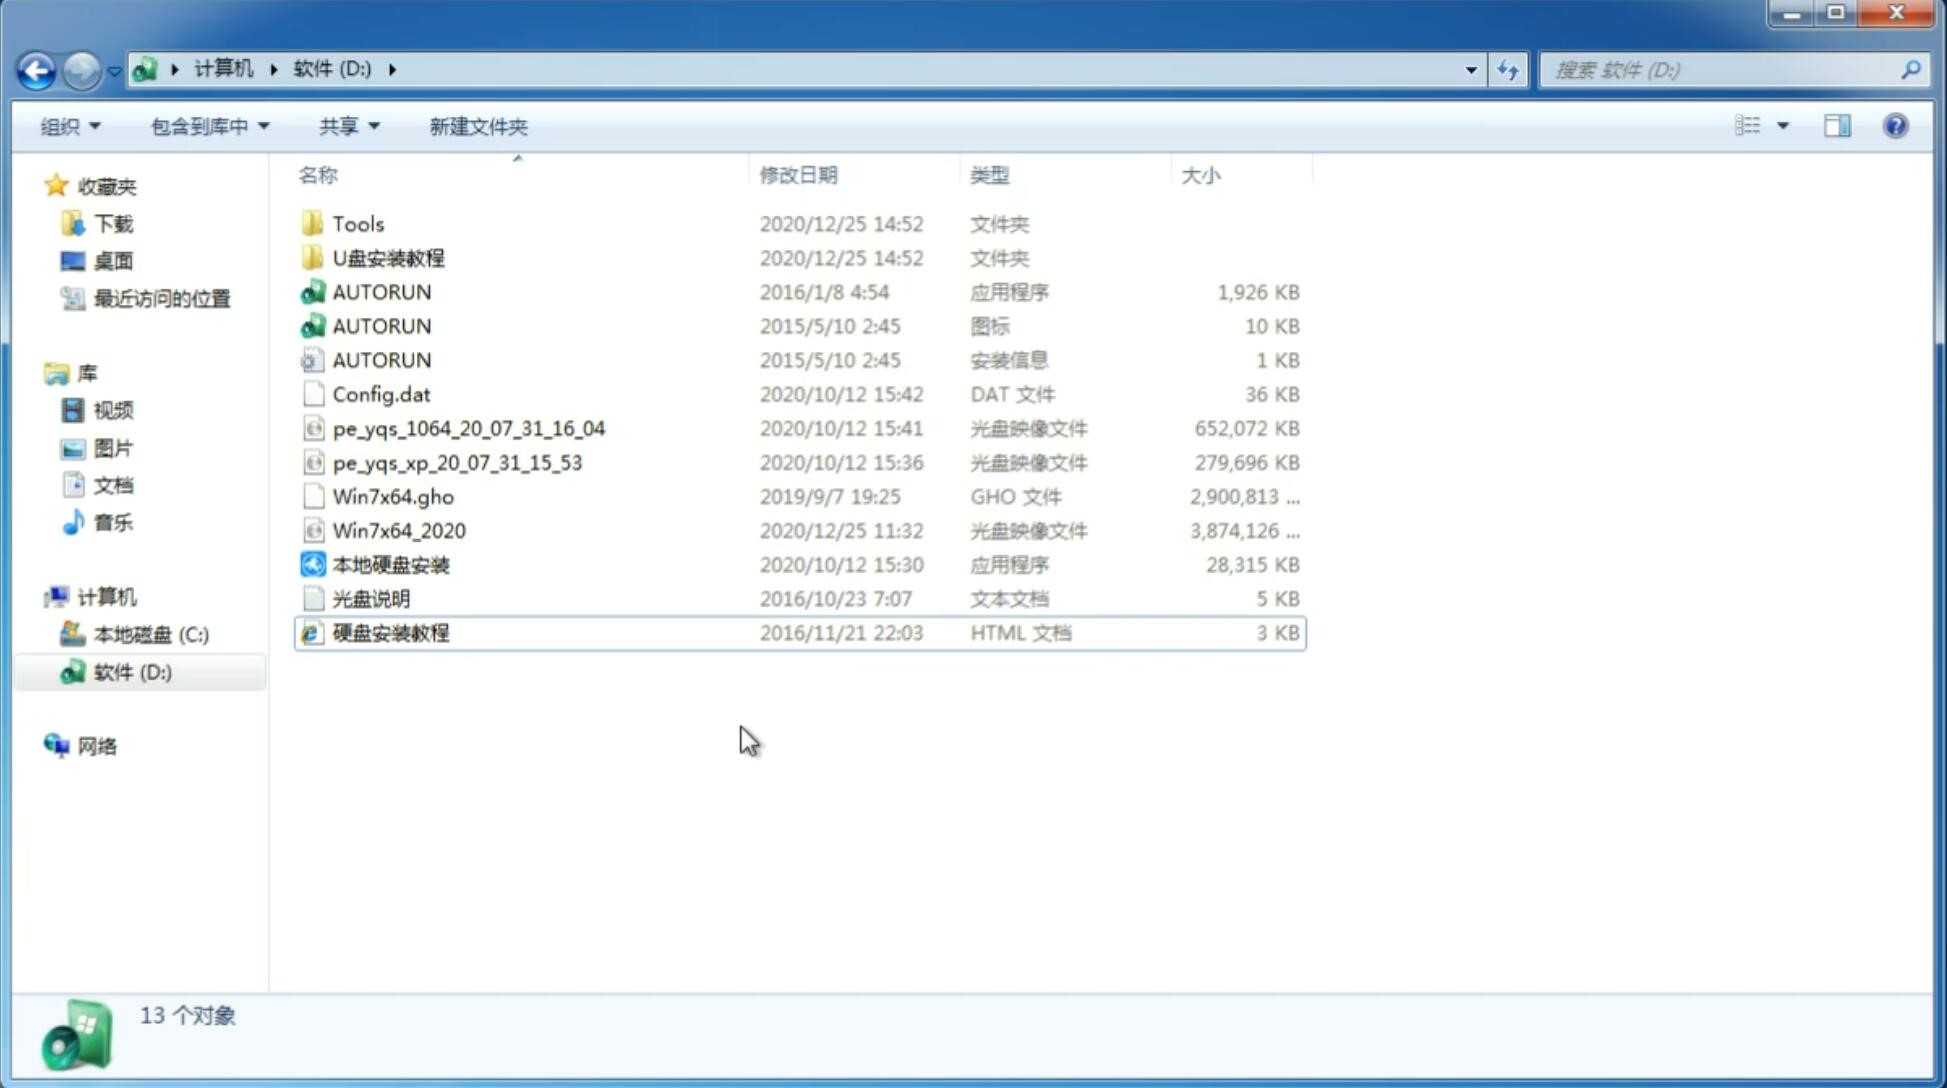Open Config.dat configuration file

[381, 393]
